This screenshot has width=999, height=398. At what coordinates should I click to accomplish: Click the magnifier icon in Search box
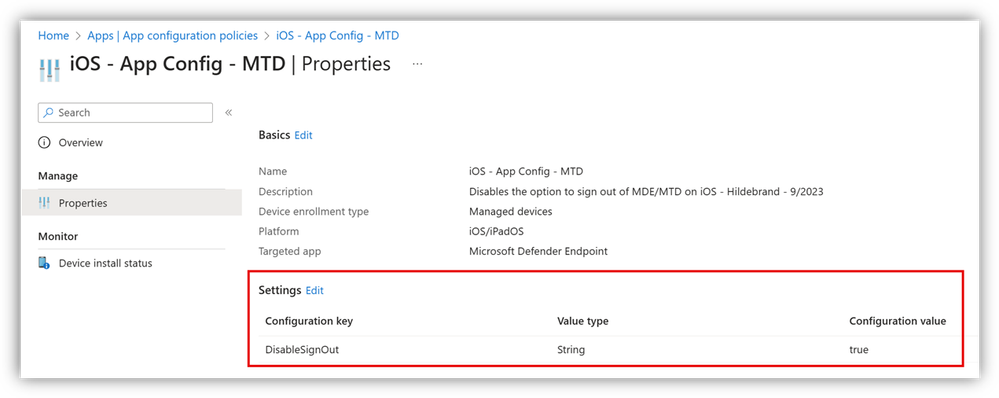point(48,113)
